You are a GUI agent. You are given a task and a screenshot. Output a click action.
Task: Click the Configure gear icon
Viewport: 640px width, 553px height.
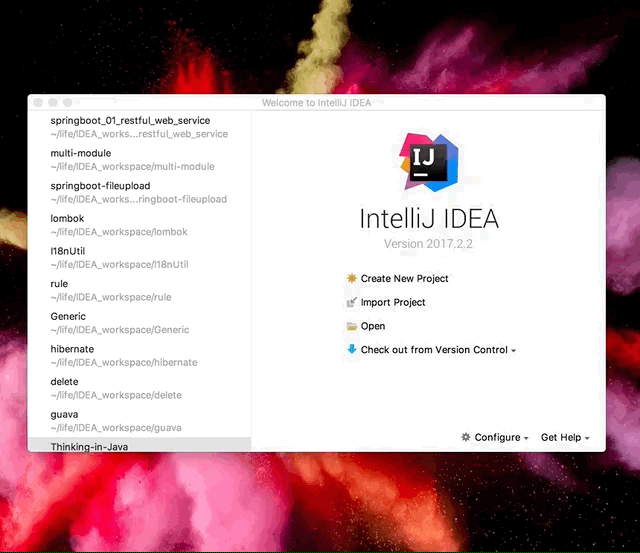click(466, 437)
